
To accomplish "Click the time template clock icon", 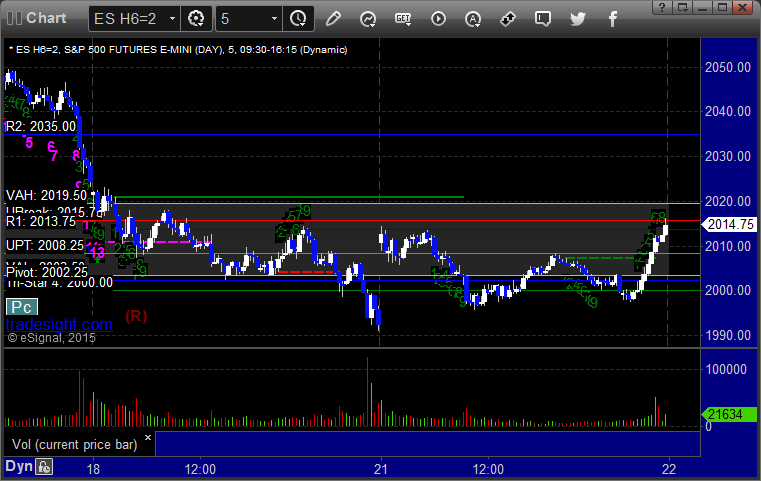I will click(x=297, y=18).
